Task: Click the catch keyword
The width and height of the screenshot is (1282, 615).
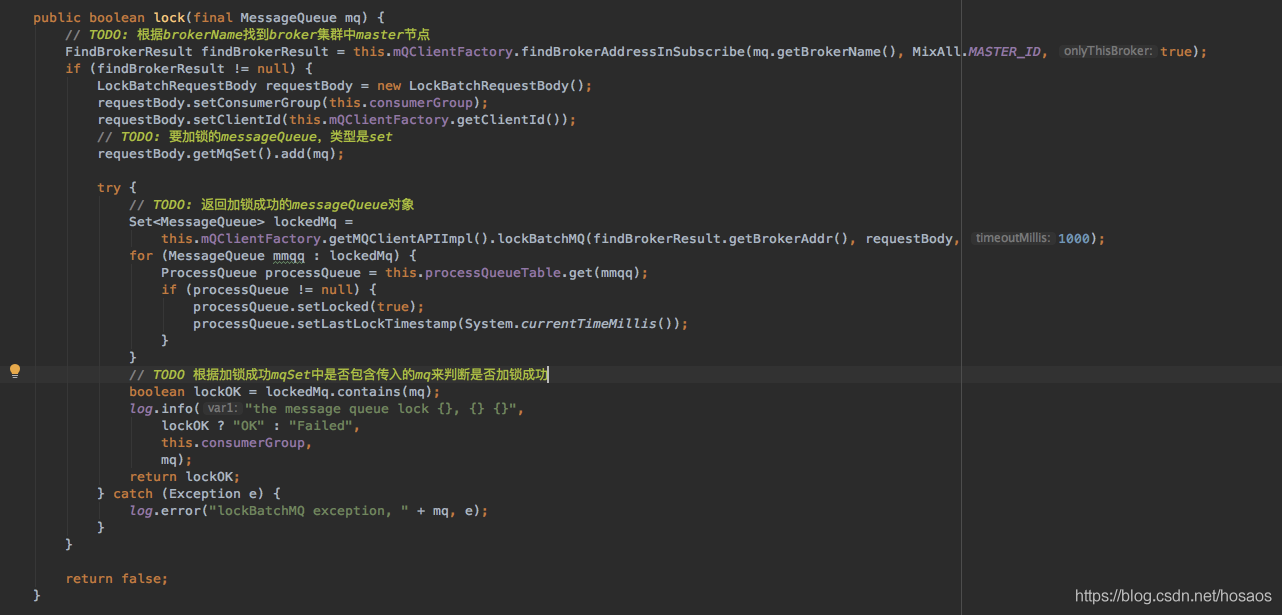Action: pyautogui.click(x=133, y=493)
